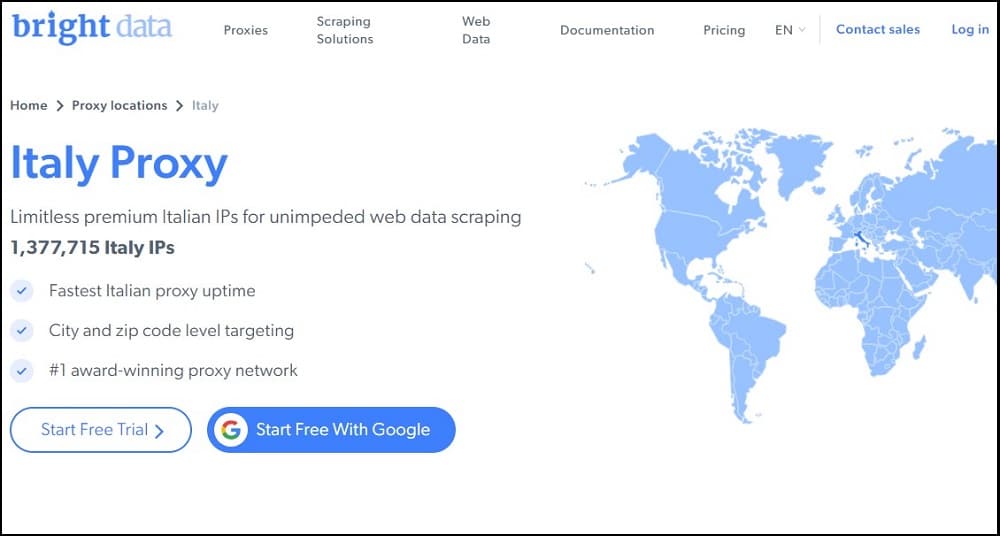This screenshot has height=536, width=1000.
Task: Select the City and zip code level targeting text
Action: point(171,331)
